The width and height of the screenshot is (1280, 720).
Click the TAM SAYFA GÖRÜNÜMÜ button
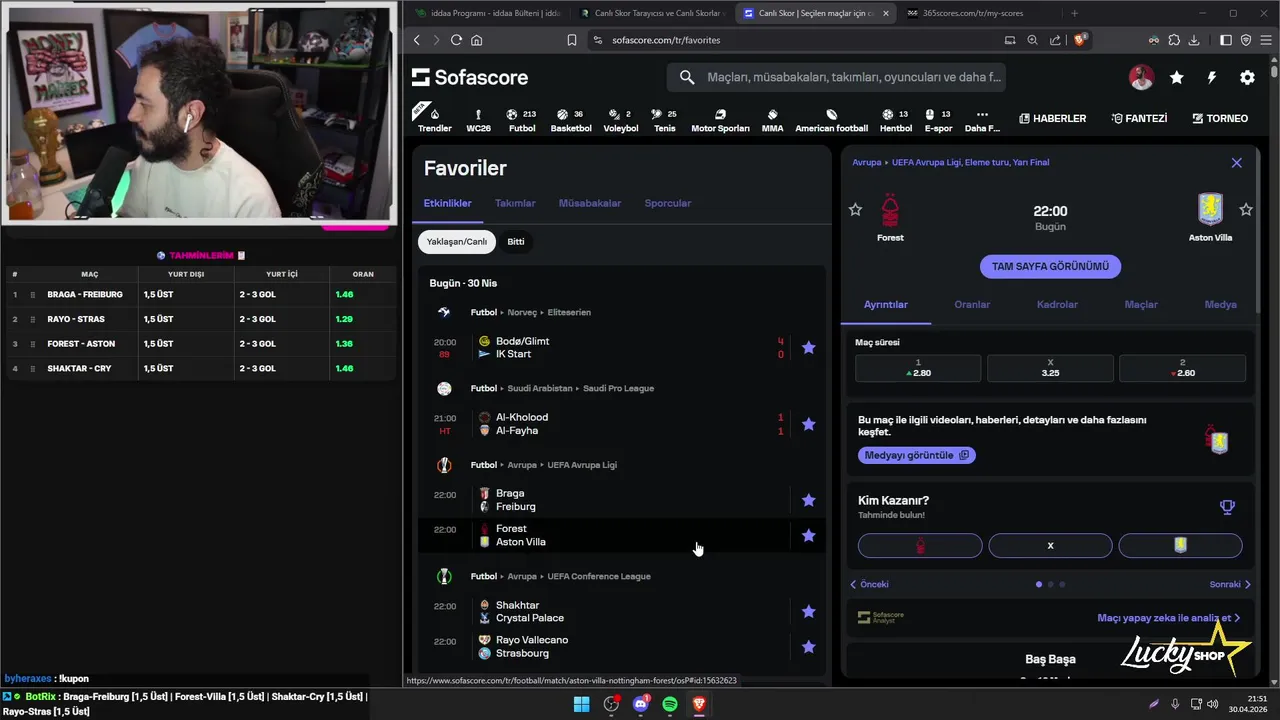(1050, 267)
